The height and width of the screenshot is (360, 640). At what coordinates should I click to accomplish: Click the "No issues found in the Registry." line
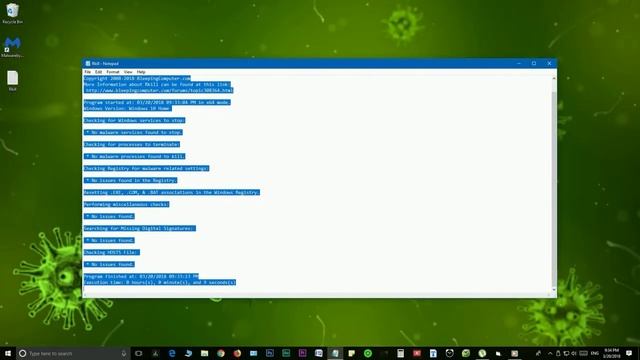[x=131, y=180]
